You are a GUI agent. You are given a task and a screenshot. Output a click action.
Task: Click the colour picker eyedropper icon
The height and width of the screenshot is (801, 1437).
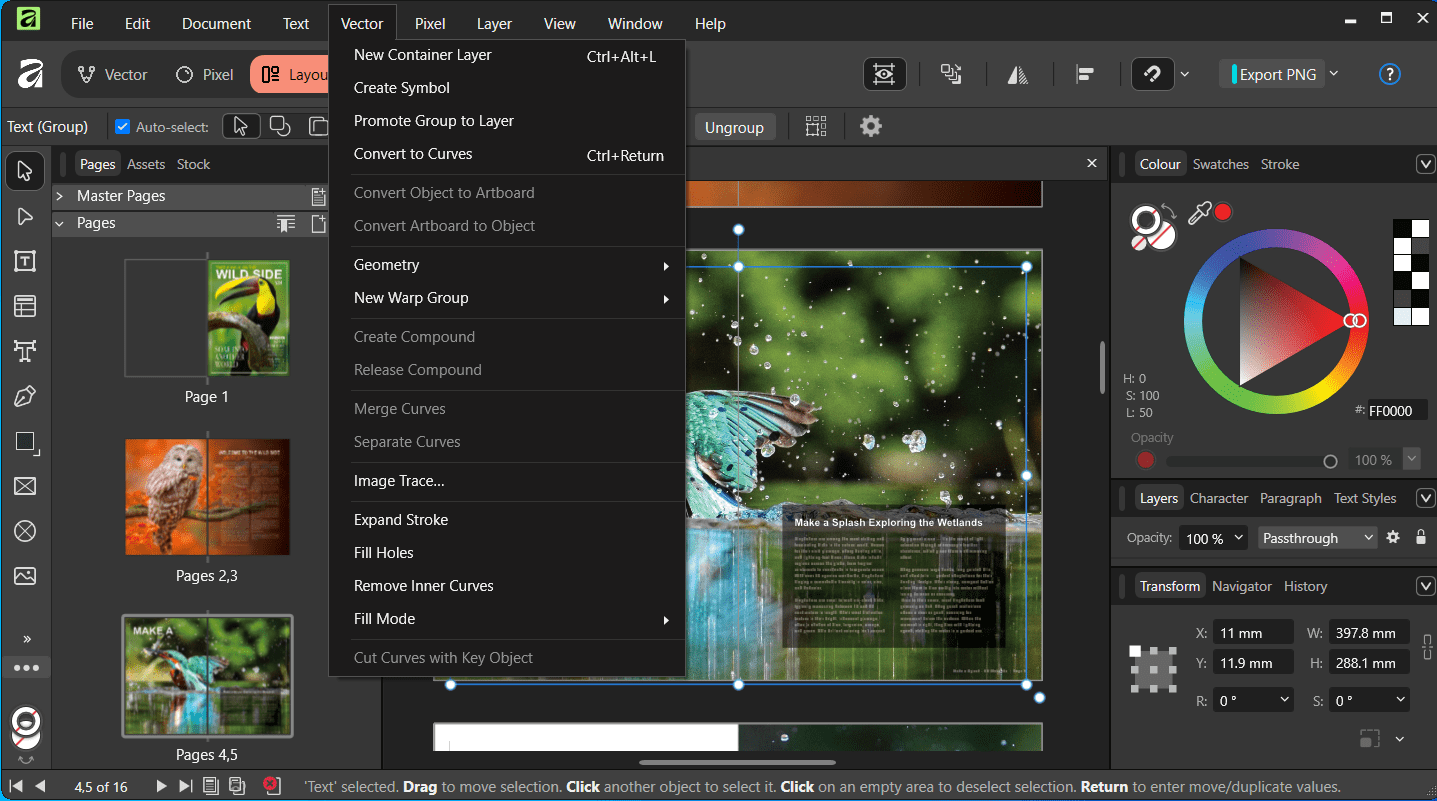tap(1197, 213)
